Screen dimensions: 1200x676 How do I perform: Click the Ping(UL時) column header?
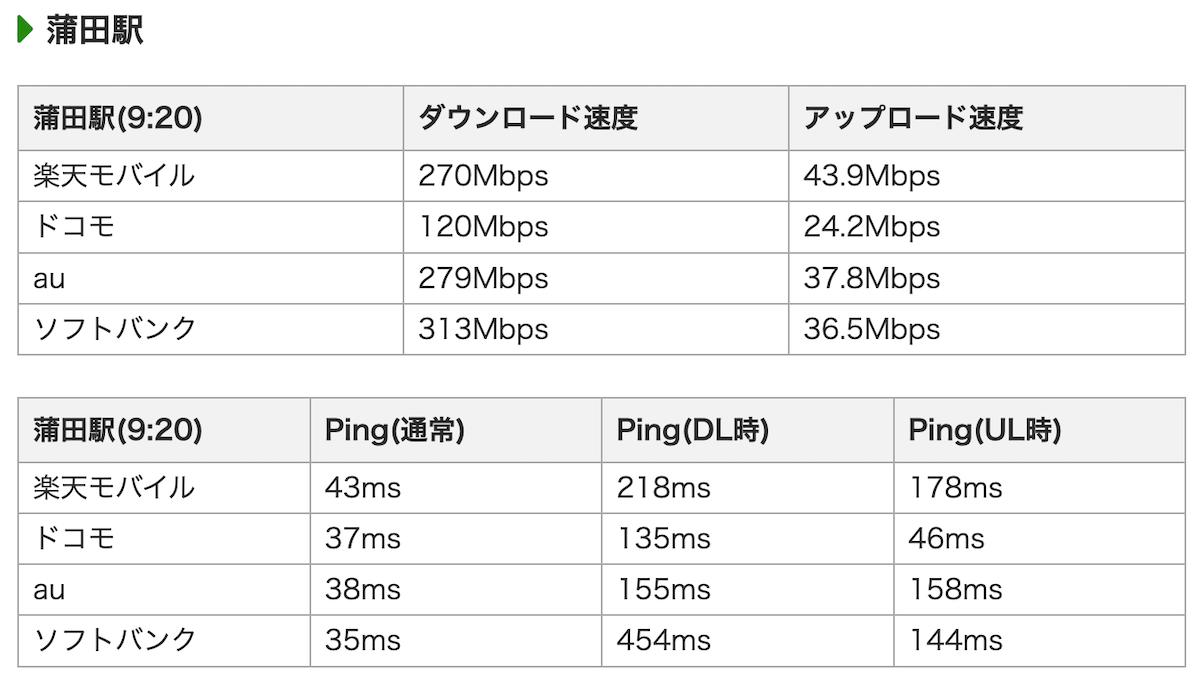(984, 430)
